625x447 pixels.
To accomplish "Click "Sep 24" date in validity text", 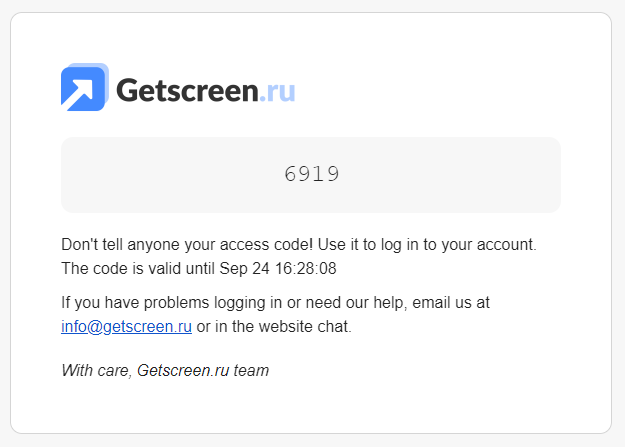I will coord(244,268).
